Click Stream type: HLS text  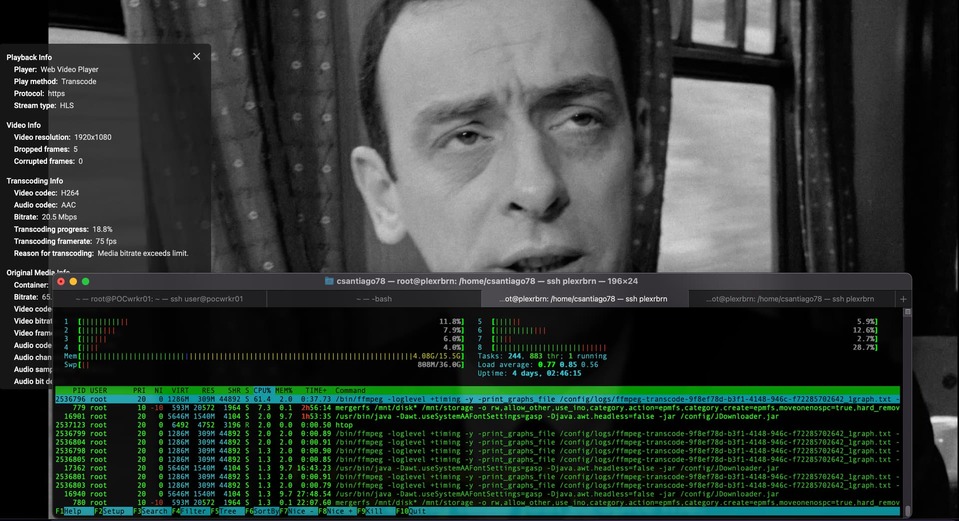click(x=44, y=106)
